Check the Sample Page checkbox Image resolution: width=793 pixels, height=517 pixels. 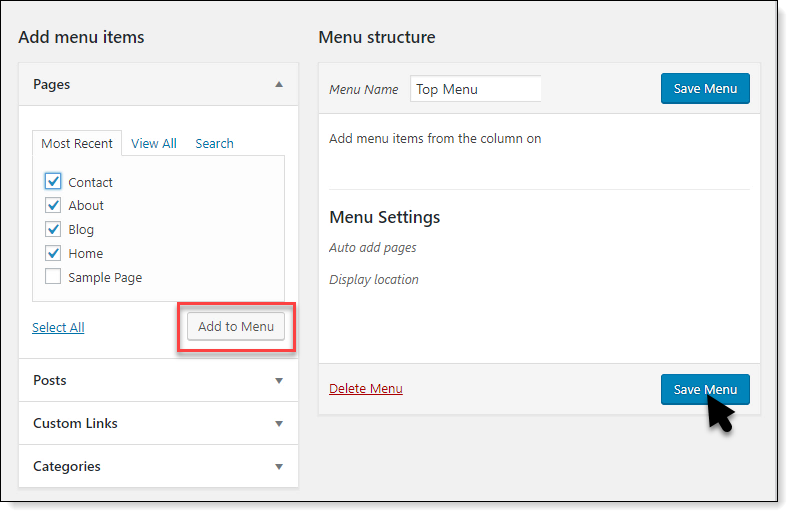[x=53, y=277]
